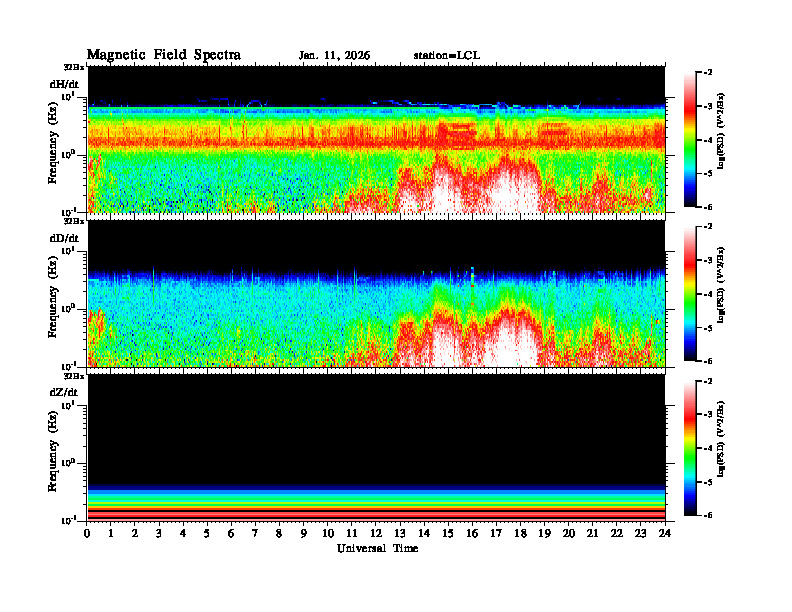Viewport: 792px width, 612px height.
Task: Click the "-4" tick on dH/dt color bar
Action: 708,140
